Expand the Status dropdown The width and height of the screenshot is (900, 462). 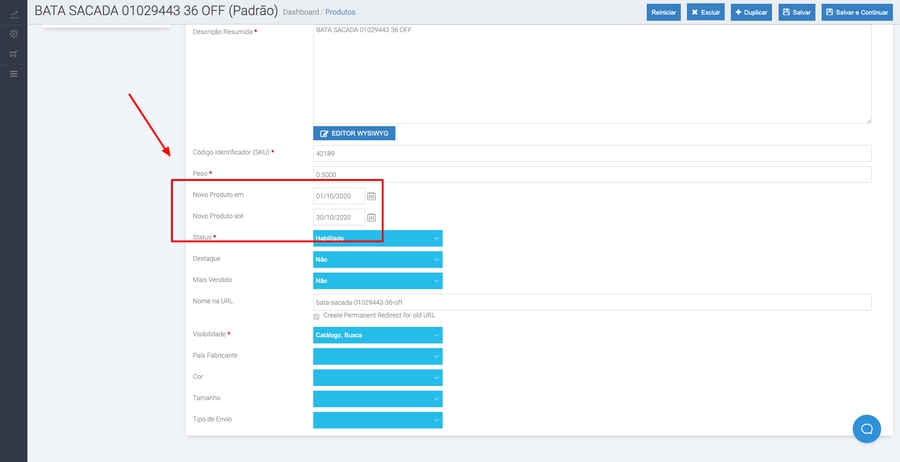point(377,238)
